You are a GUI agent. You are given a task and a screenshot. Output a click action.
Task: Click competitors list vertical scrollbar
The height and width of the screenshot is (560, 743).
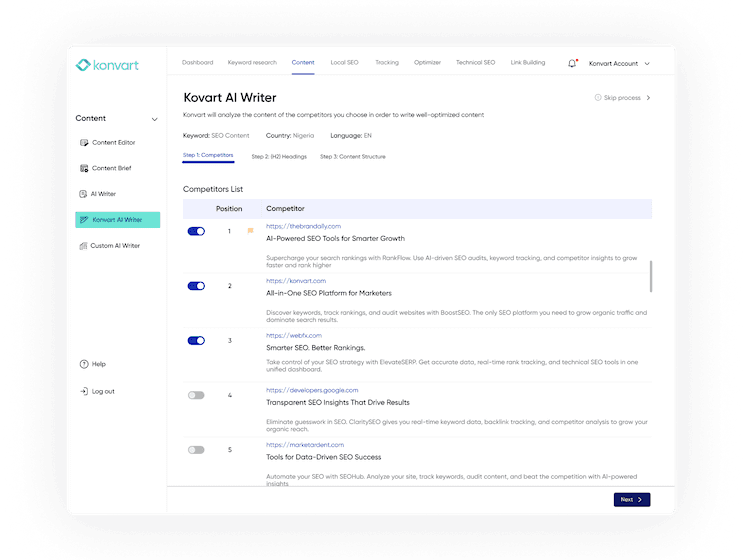coord(651,276)
